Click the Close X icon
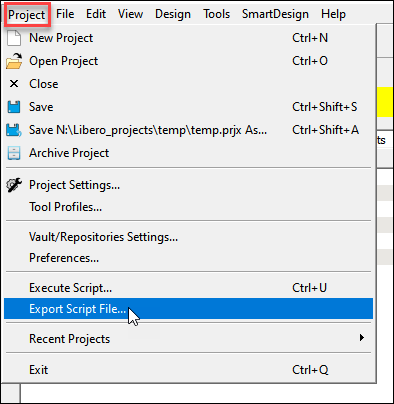394x404 pixels. tap(14, 84)
